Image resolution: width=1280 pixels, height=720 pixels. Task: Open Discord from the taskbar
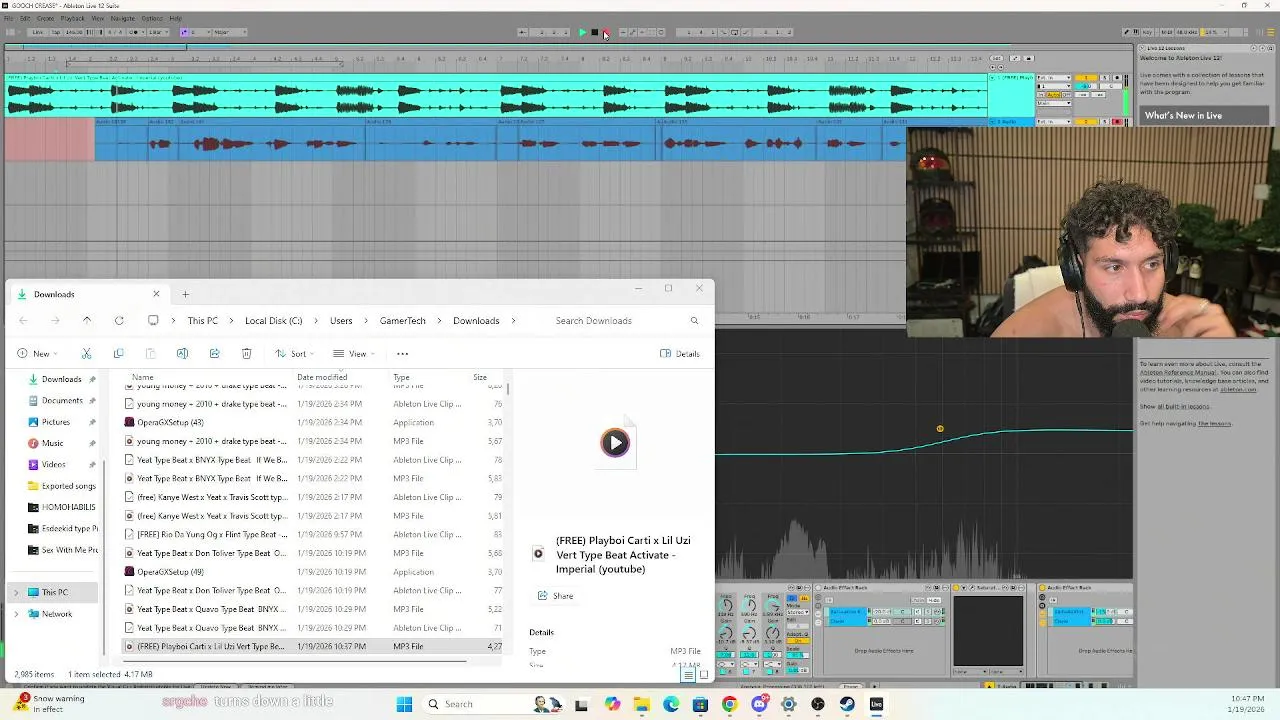759,704
